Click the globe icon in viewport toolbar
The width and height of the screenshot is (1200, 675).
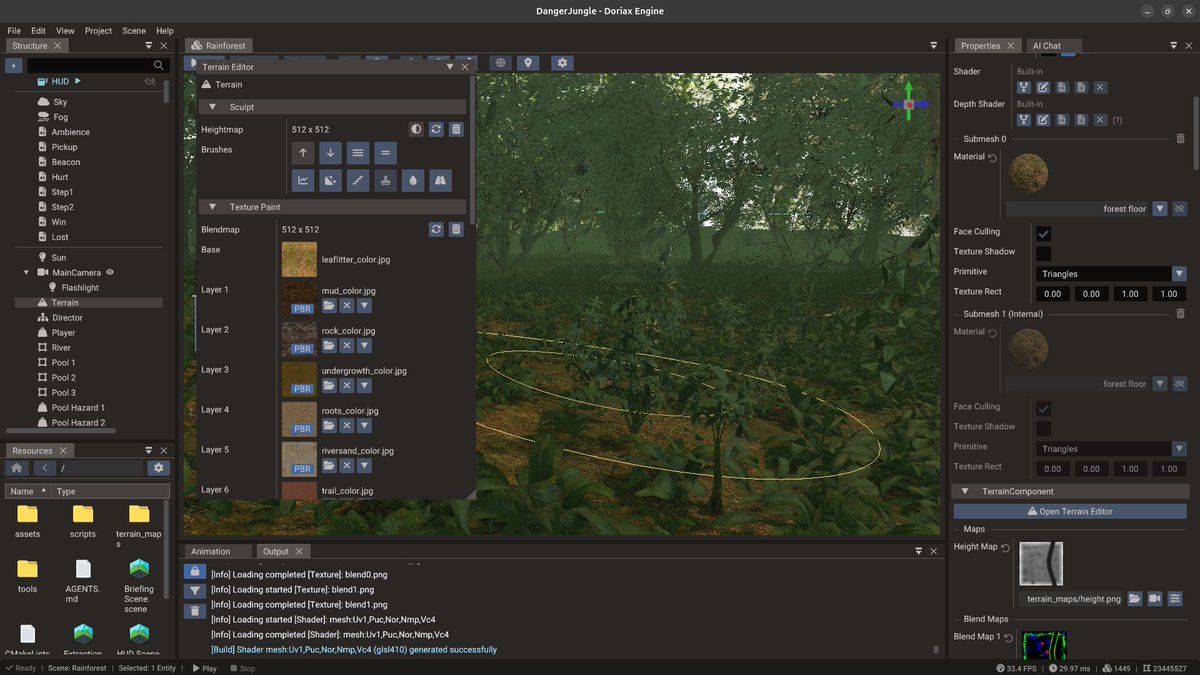click(x=501, y=63)
